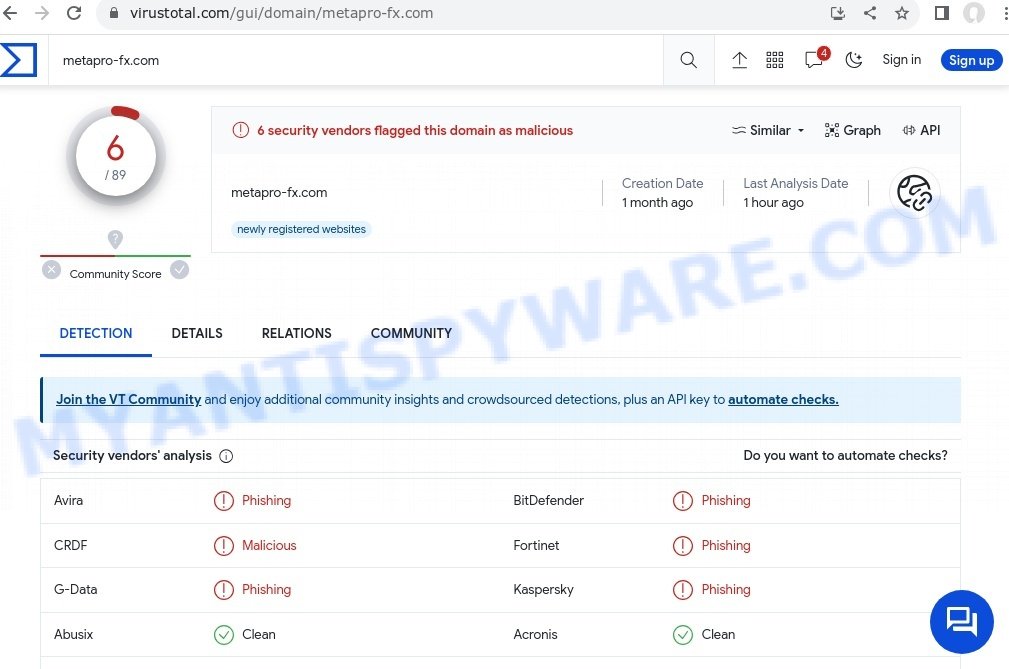Open the Graph view

[x=853, y=130]
